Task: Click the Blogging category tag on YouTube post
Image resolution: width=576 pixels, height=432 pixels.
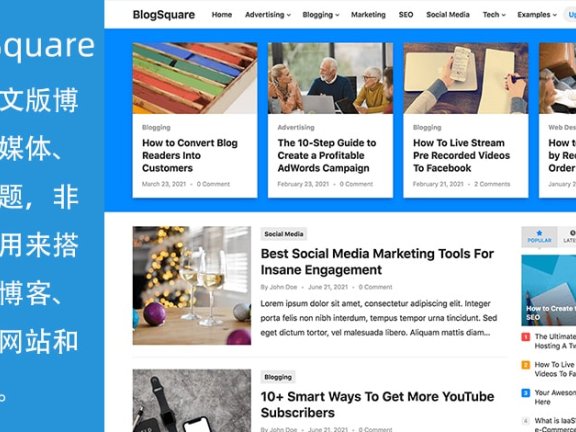Action: (x=278, y=377)
